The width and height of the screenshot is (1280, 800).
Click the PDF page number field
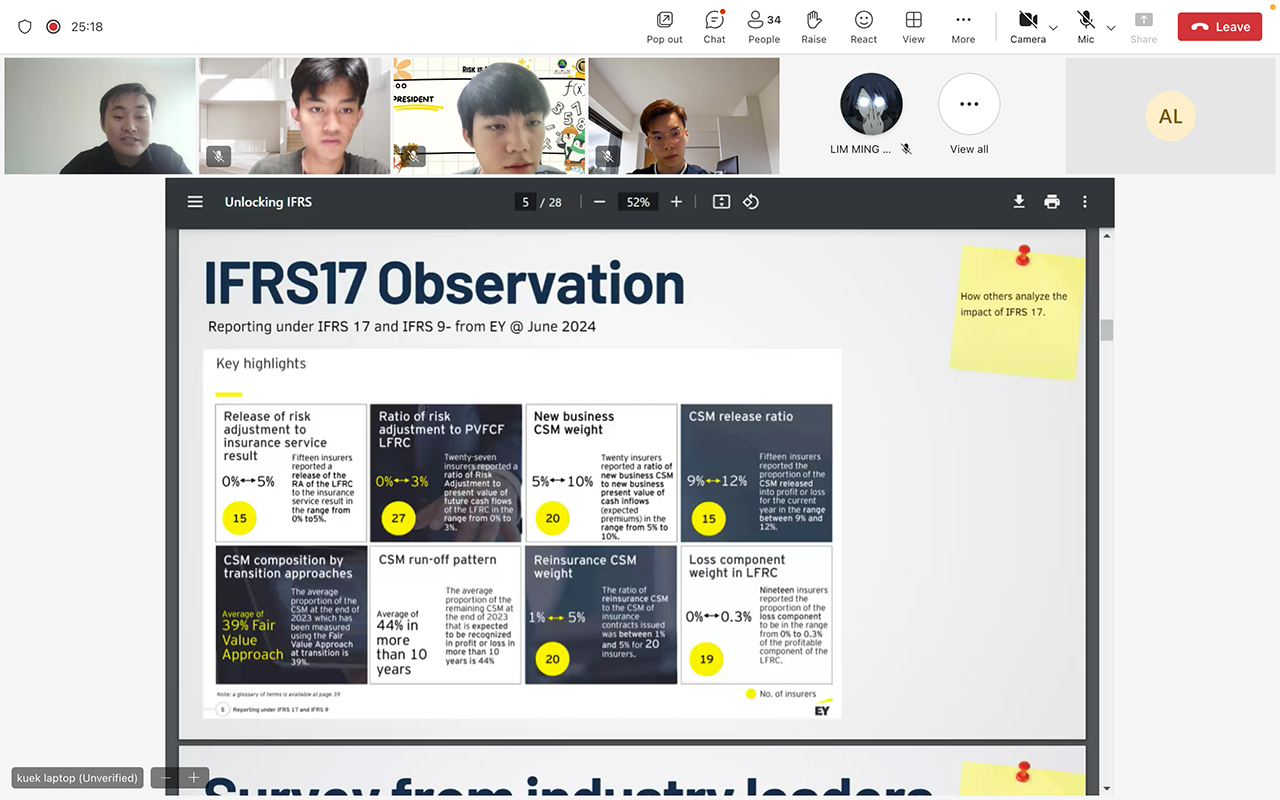526,202
